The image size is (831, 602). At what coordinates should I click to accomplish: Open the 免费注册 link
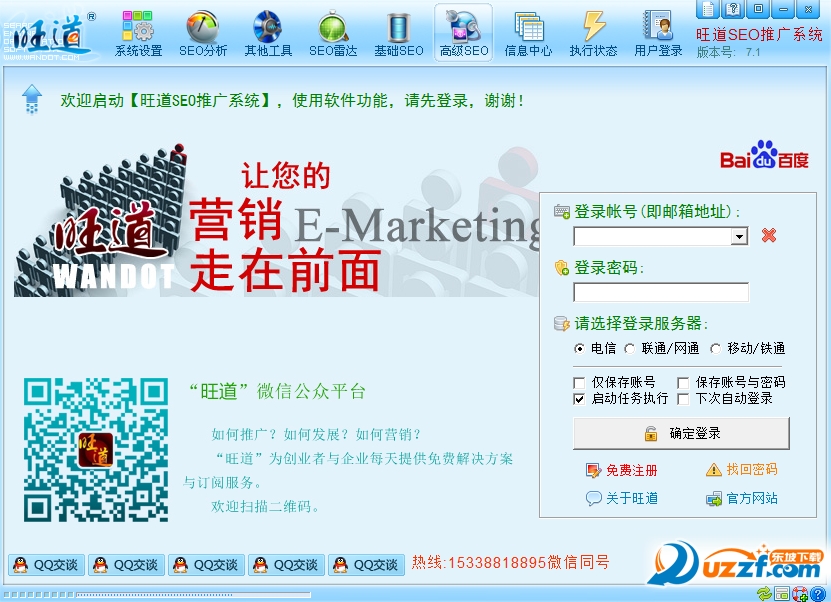[622, 470]
